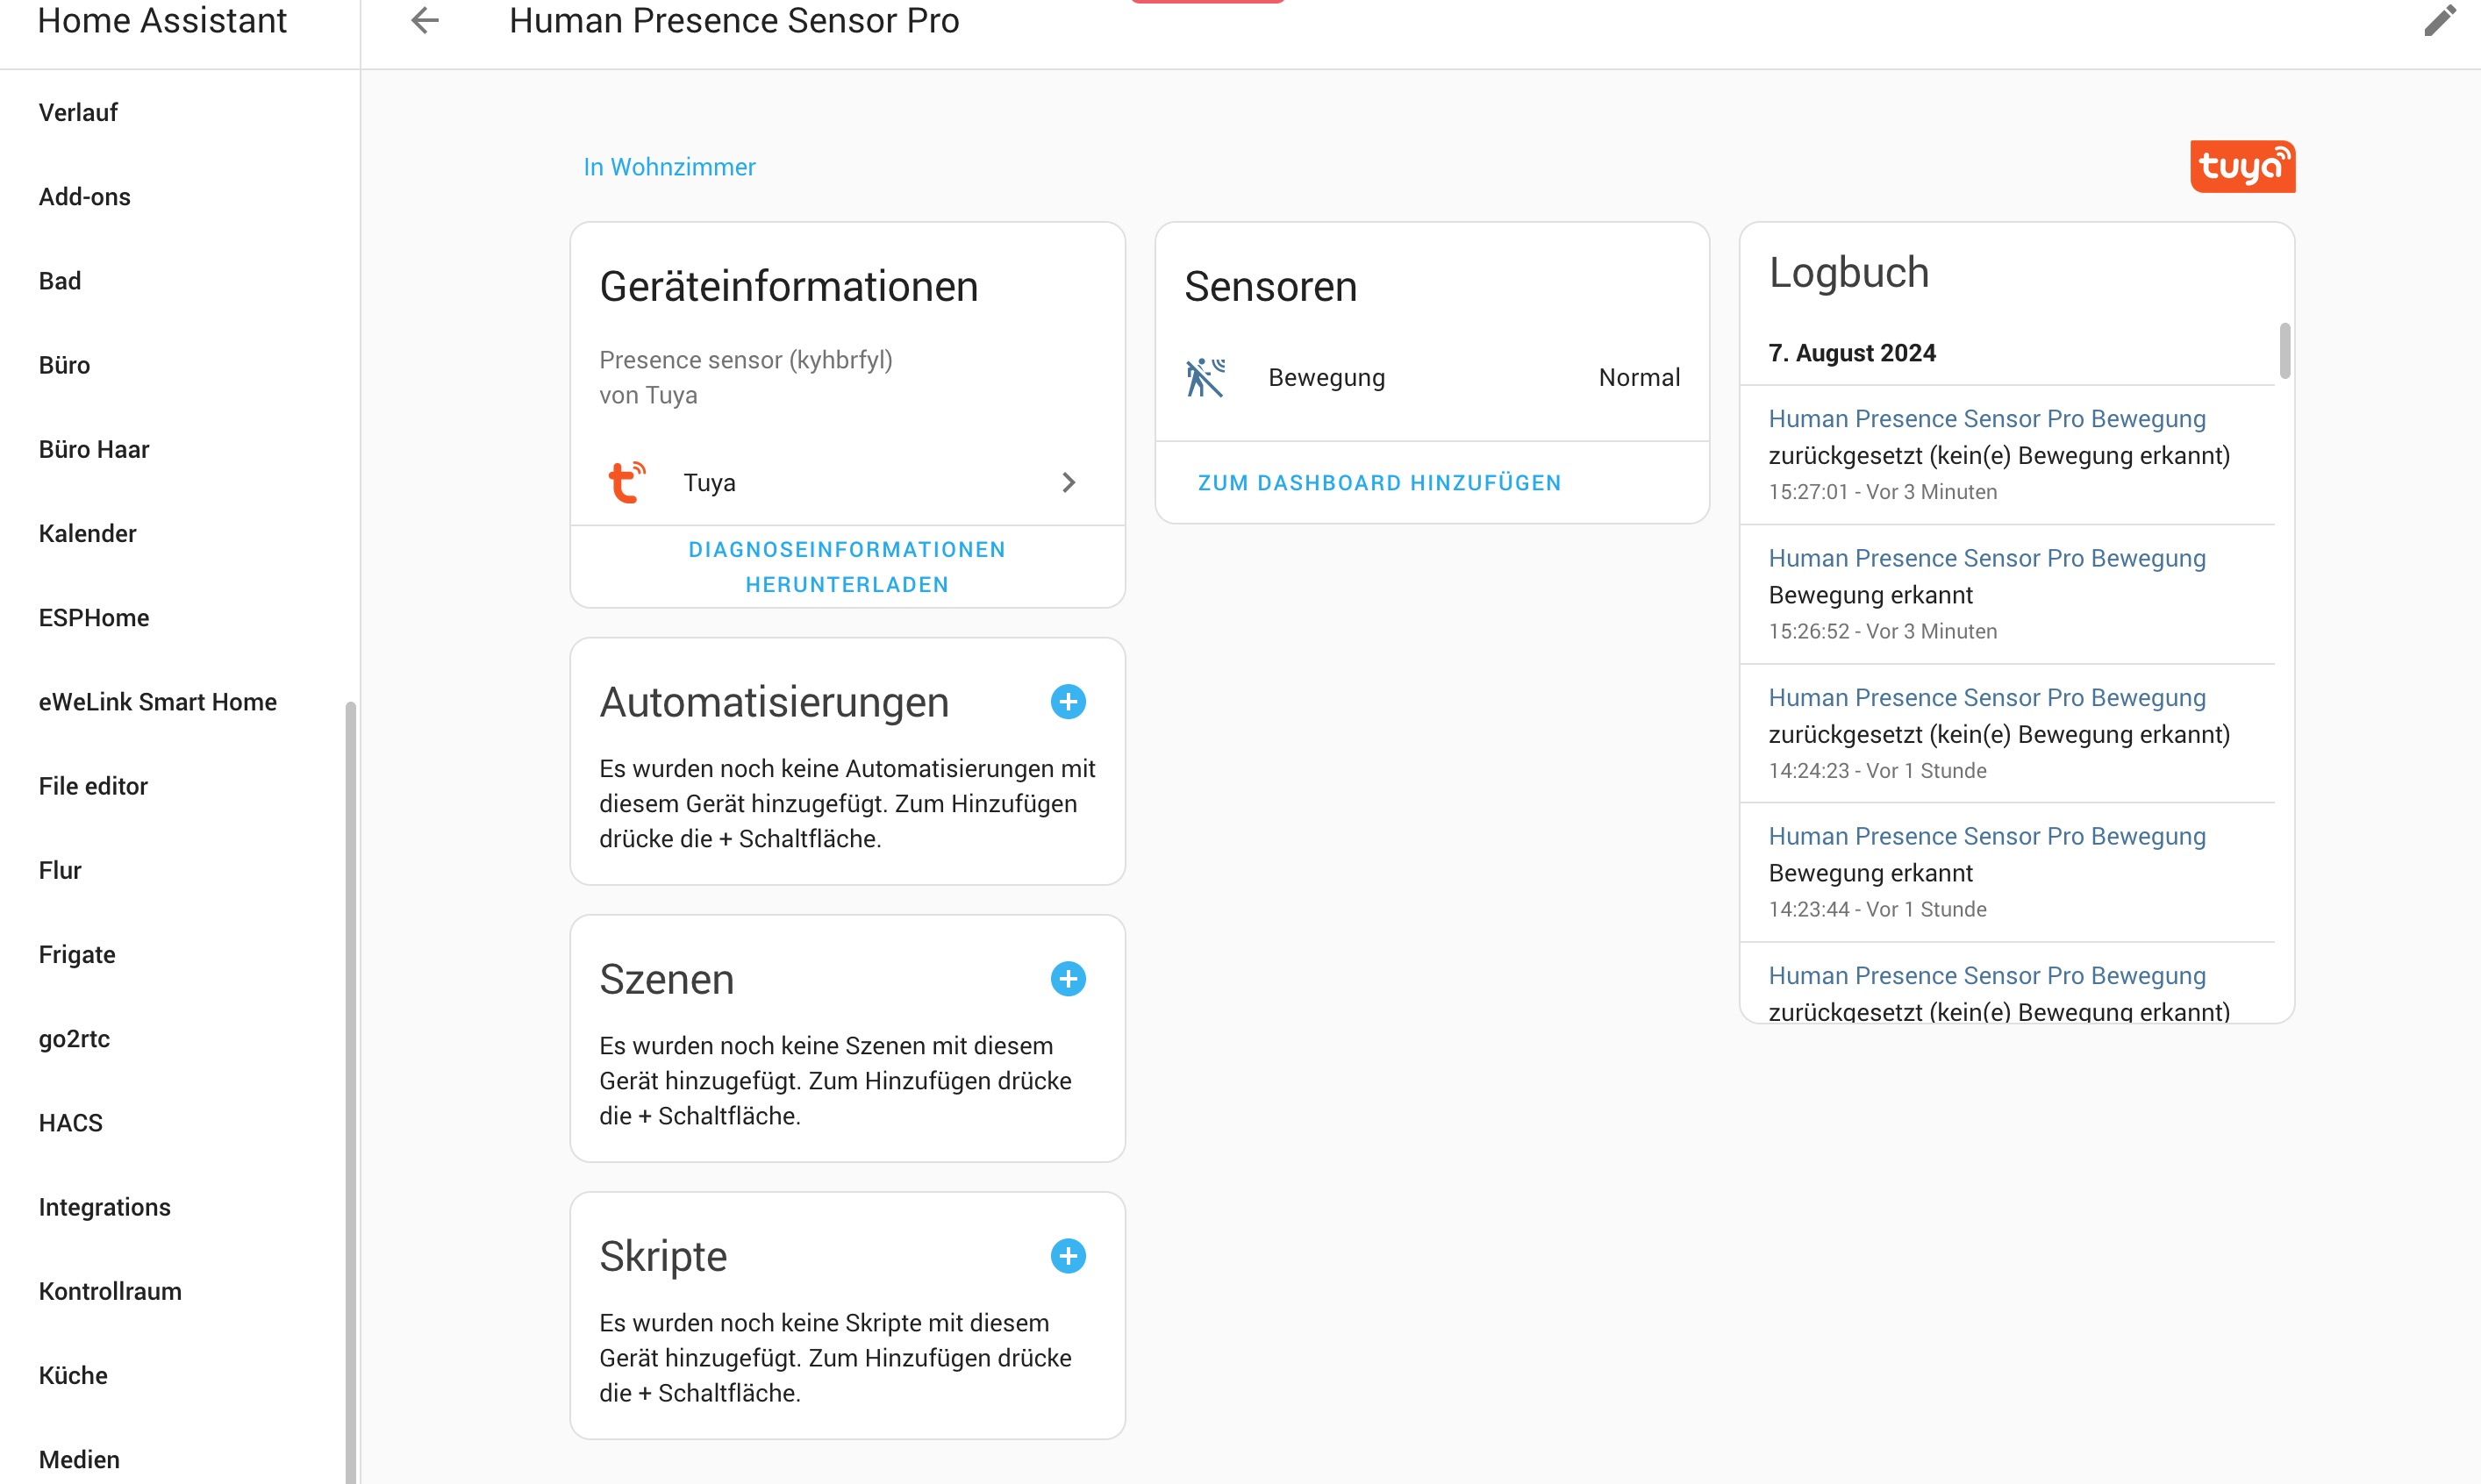Click the Tuya integration icon
The image size is (2481, 1484).
(627, 482)
